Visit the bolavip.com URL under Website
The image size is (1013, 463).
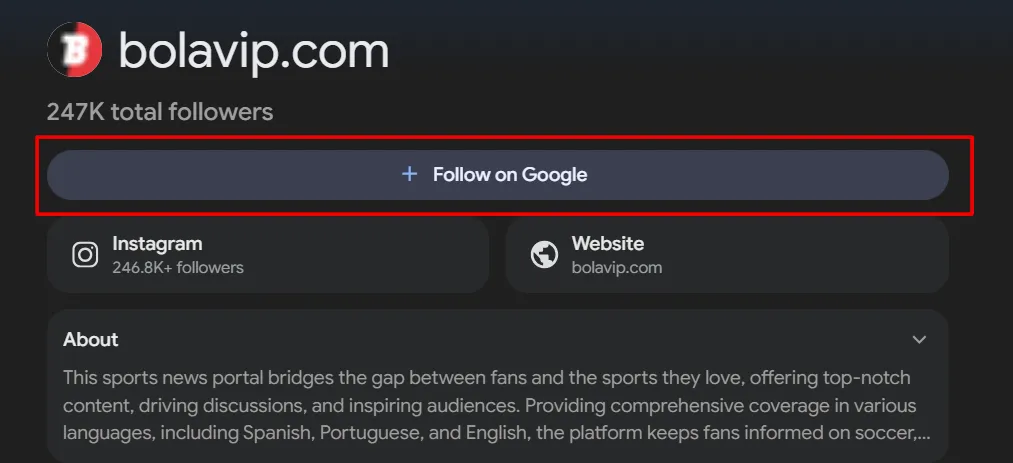616,267
